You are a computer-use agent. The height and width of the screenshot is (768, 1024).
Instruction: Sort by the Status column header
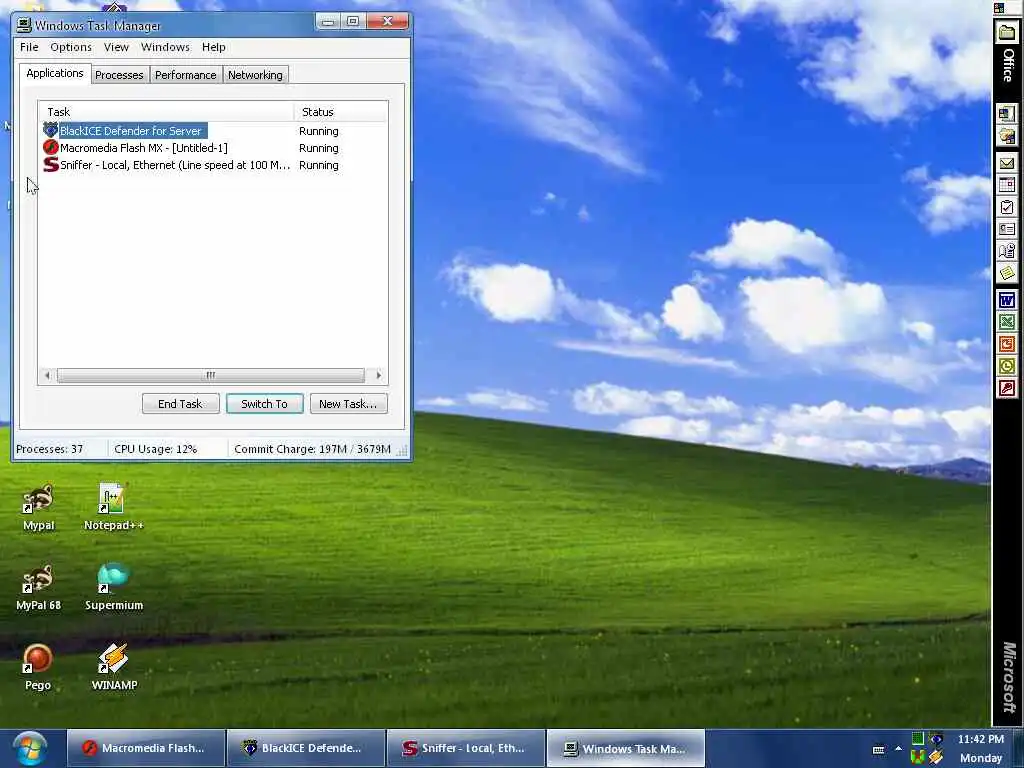pos(341,112)
